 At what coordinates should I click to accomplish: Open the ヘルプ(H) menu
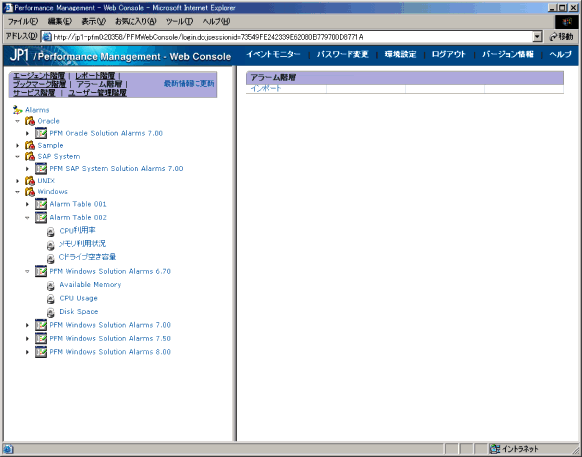click(216, 22)
